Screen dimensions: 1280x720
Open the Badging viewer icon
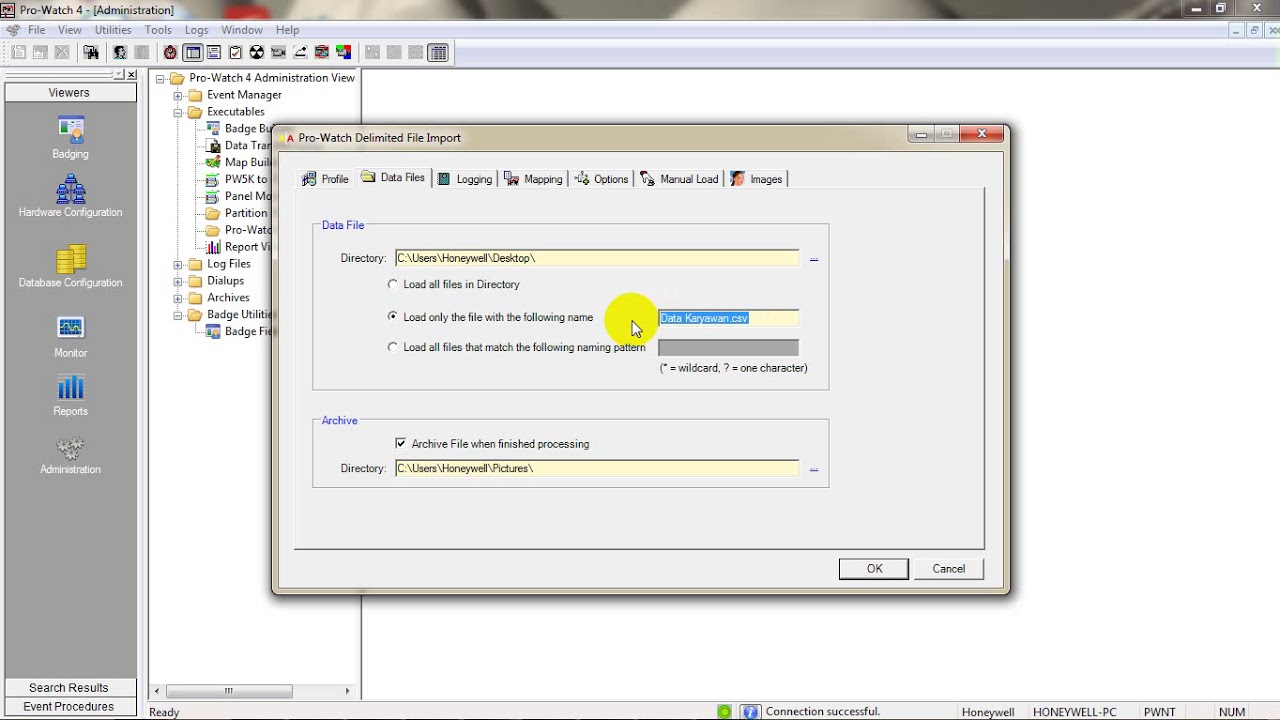point(70,130)
